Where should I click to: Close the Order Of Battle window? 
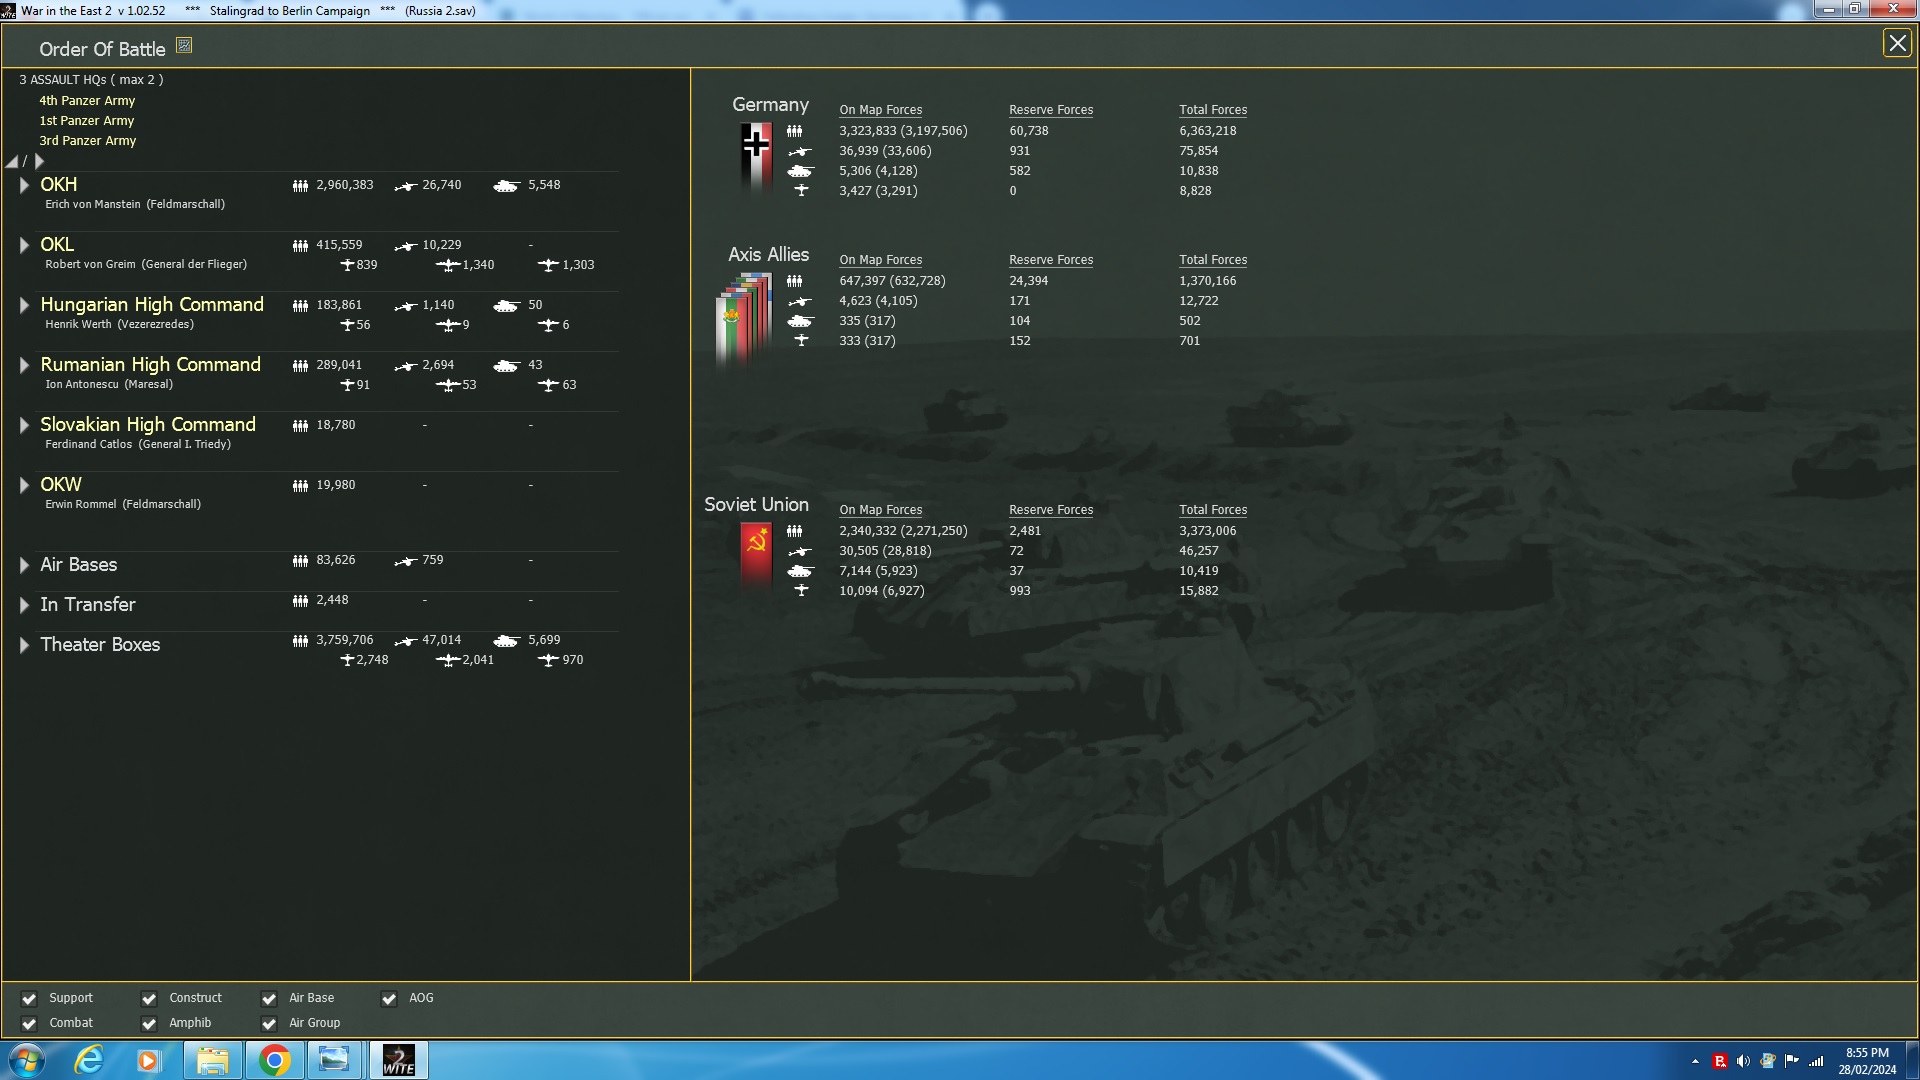click(x=1896, y=43)
